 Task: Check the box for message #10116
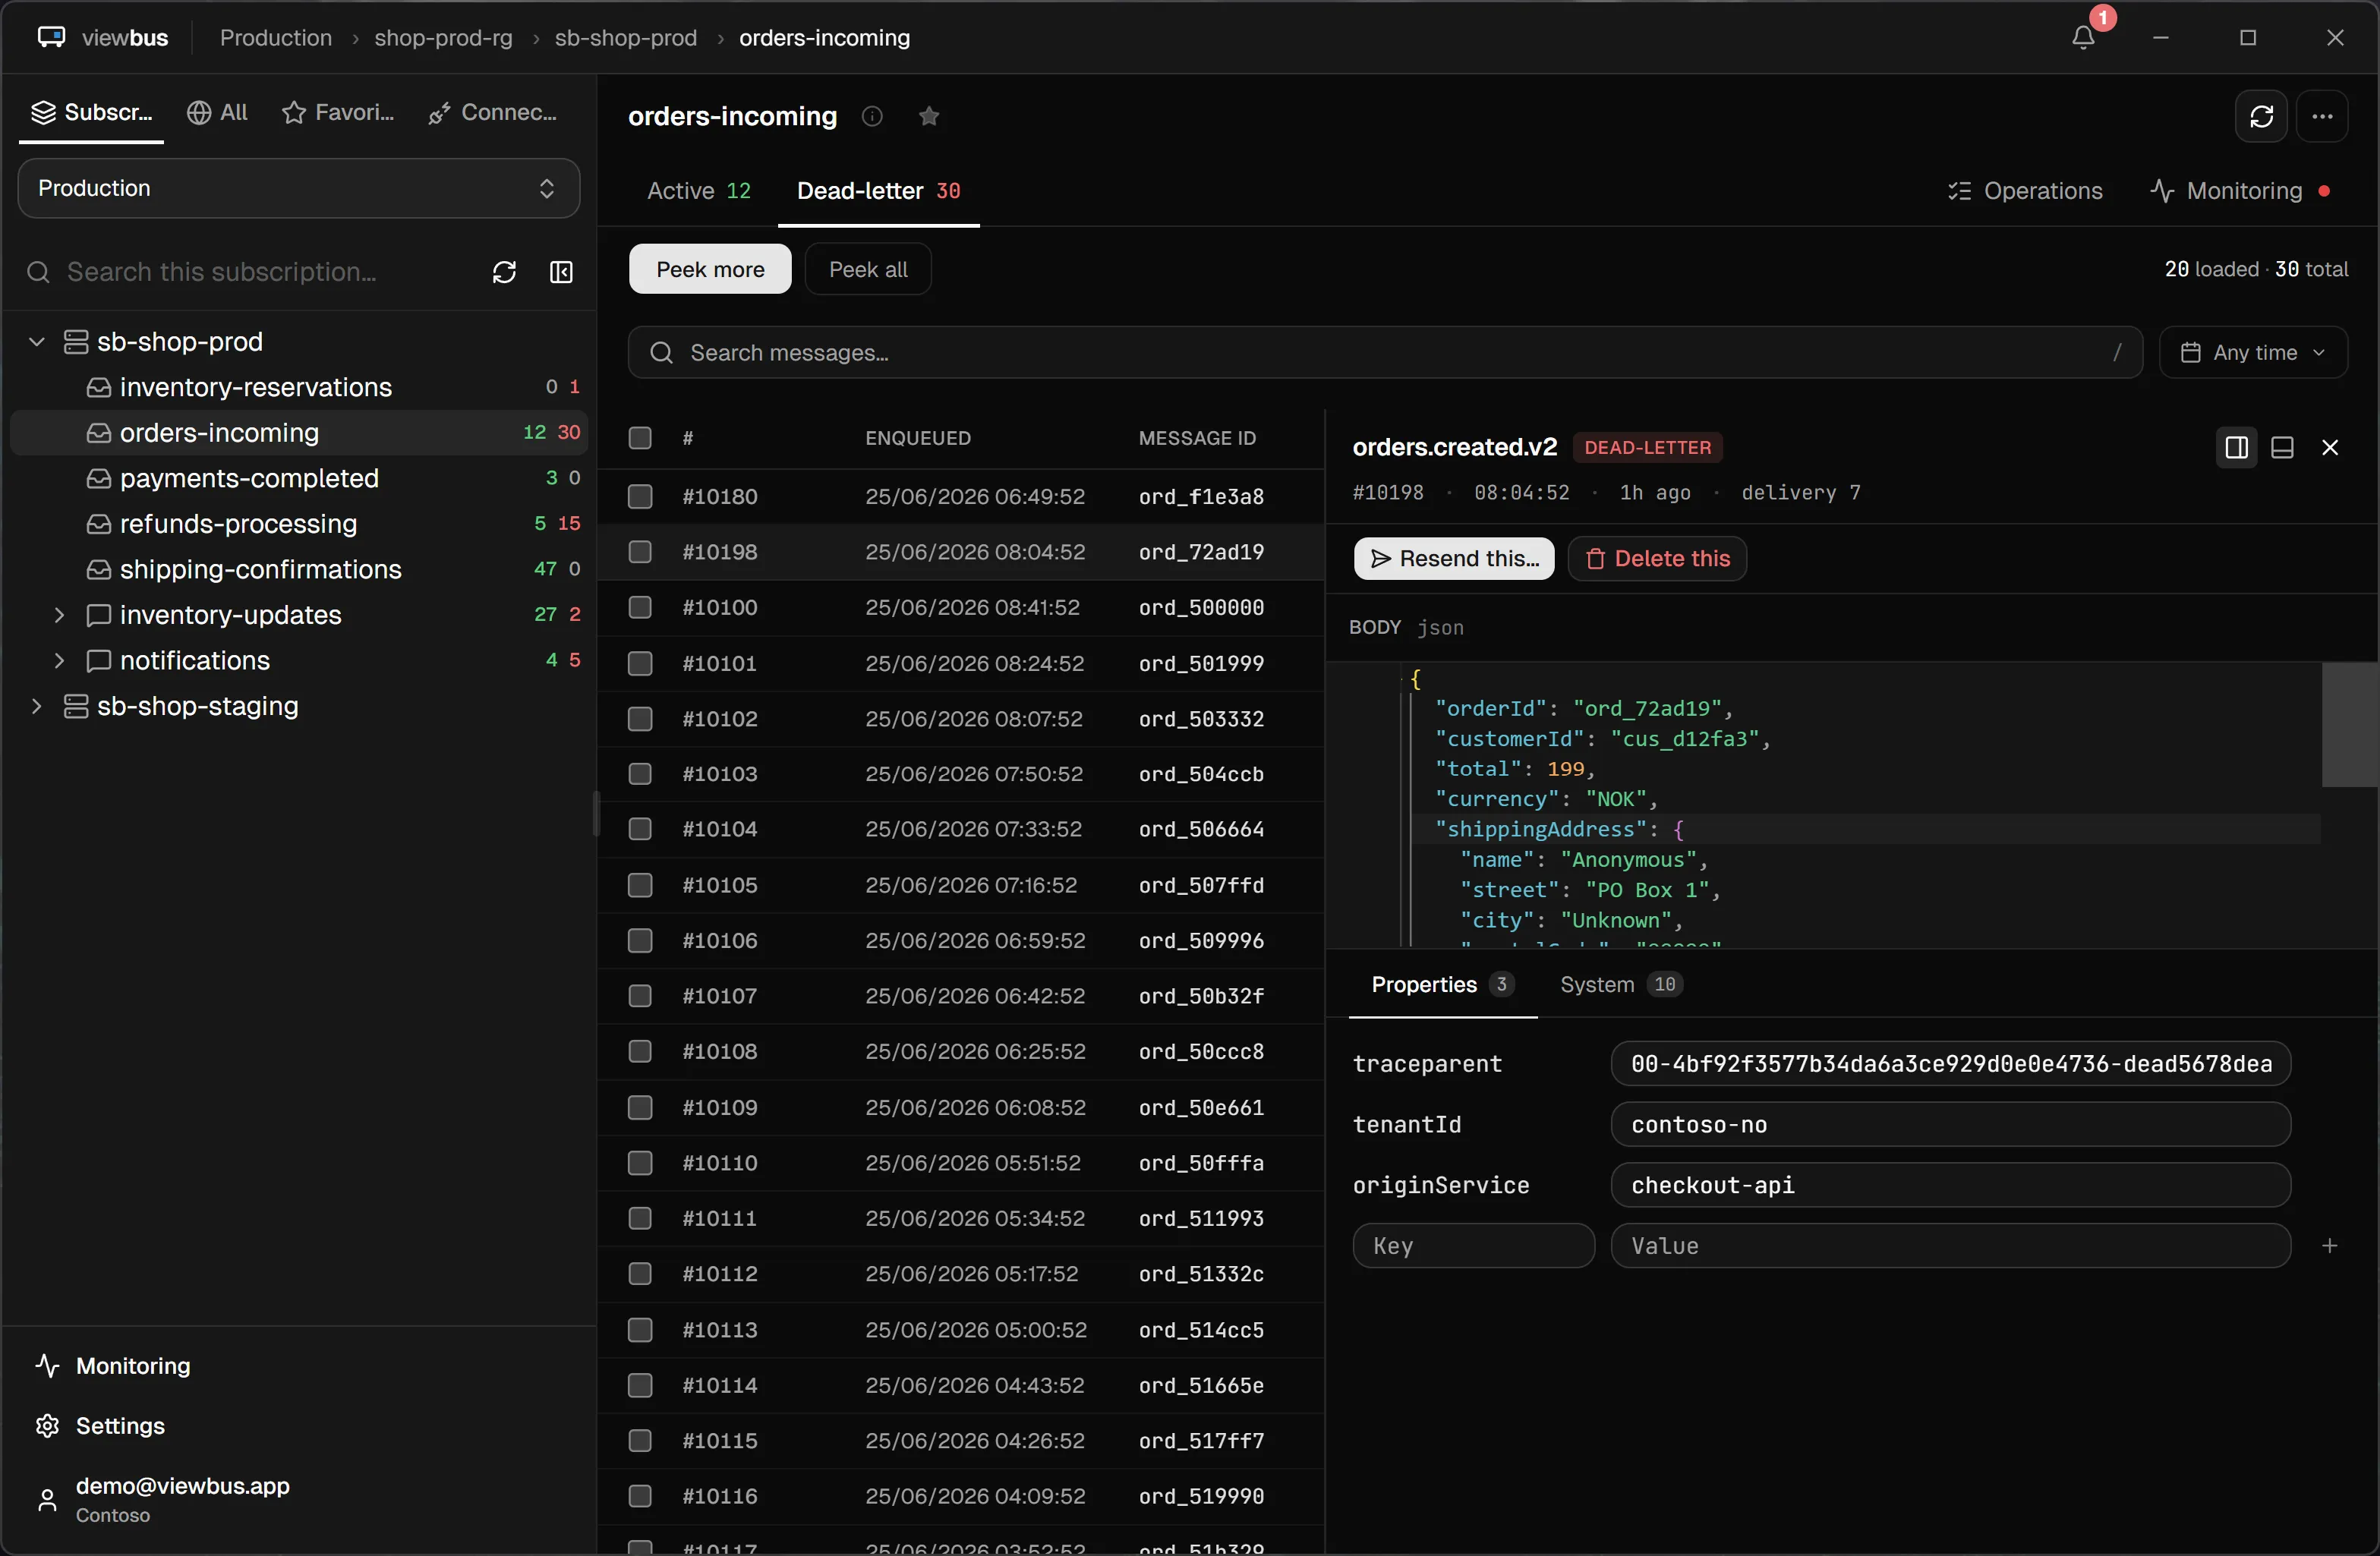(x=640, y=1496)
